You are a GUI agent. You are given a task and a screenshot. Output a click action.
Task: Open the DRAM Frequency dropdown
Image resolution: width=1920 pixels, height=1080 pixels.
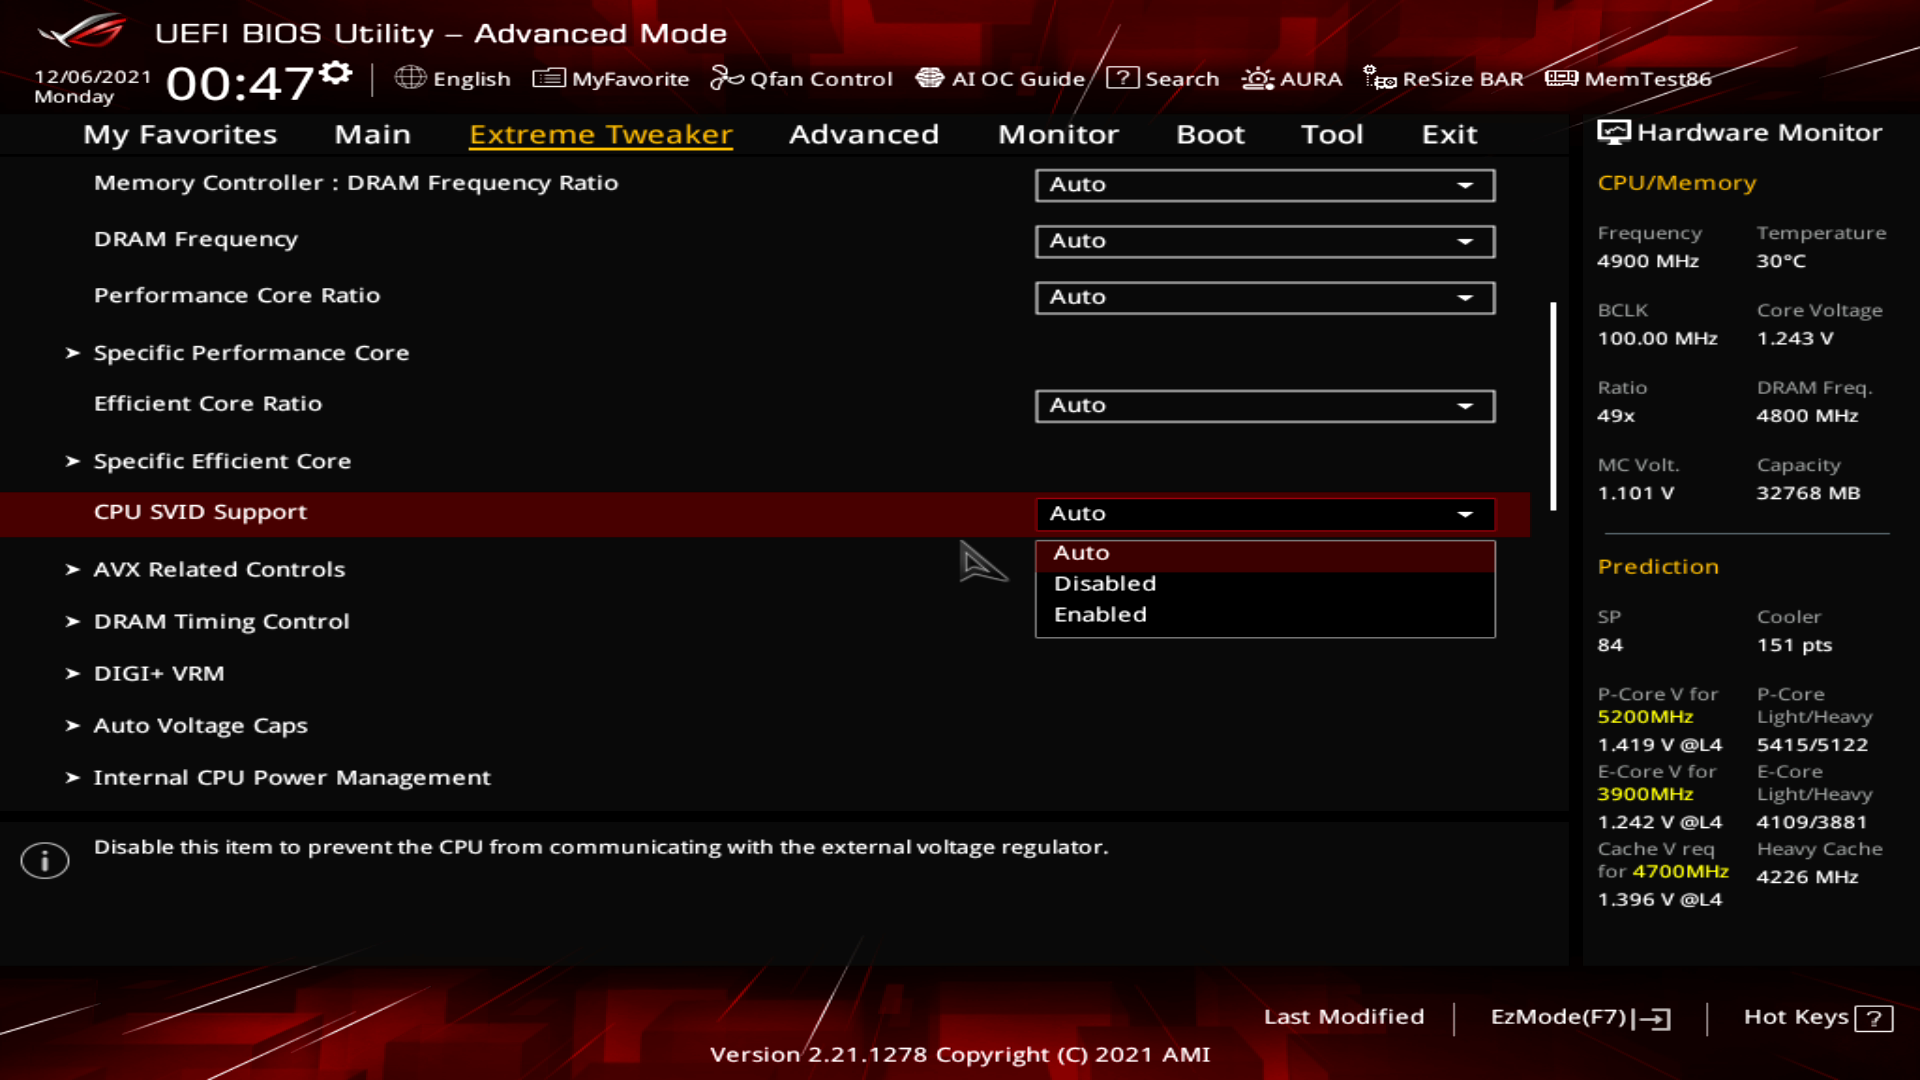1264,241
